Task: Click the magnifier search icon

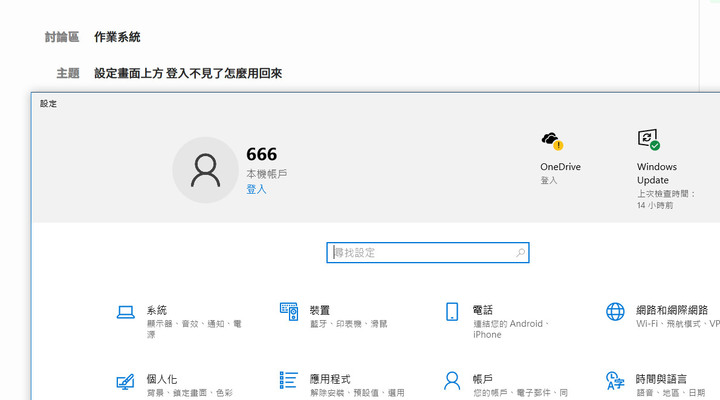Action: 520,253
